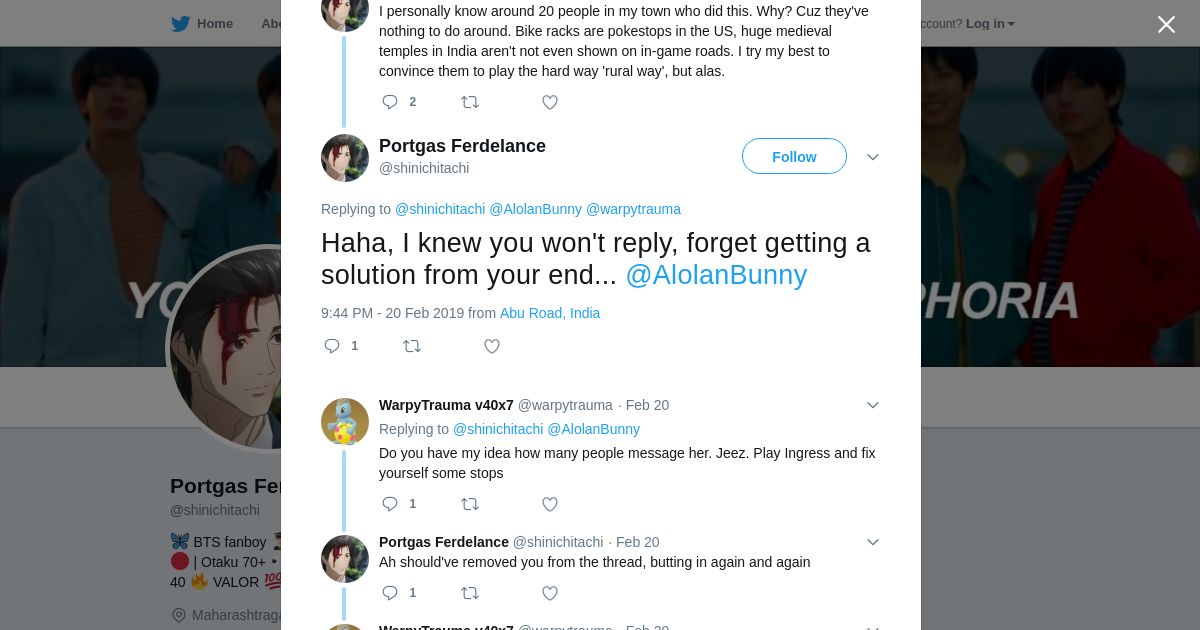Image resolution: width=1200 pixels, height=630 pixels.
Task: Open WarpyTrauma's profile avatar
Action: point(345,422)
